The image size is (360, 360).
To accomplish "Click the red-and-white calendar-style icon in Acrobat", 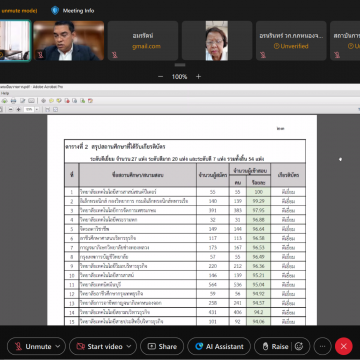I will [90, 101].
